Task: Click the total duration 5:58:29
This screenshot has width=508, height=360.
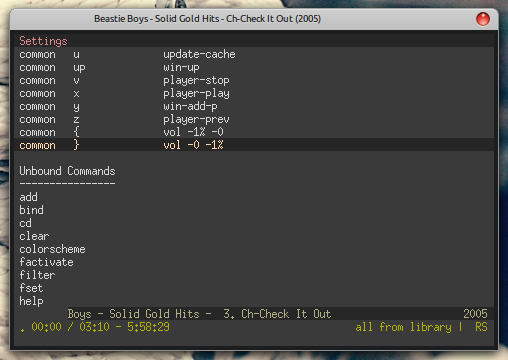Action: click(148, 327)
